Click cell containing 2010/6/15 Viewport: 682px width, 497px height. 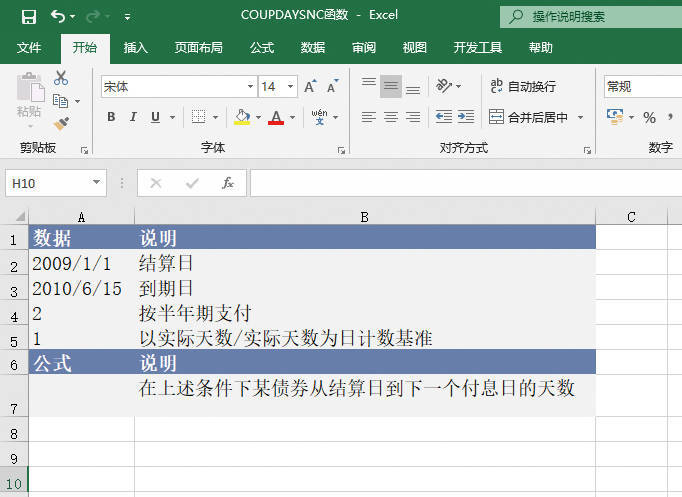tap(80, 289)
